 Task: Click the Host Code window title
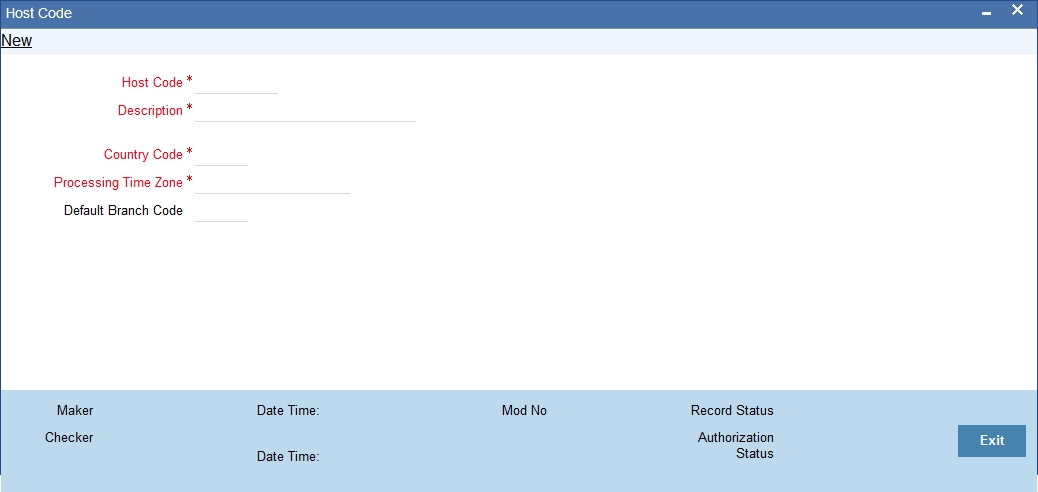pos(39,13)
